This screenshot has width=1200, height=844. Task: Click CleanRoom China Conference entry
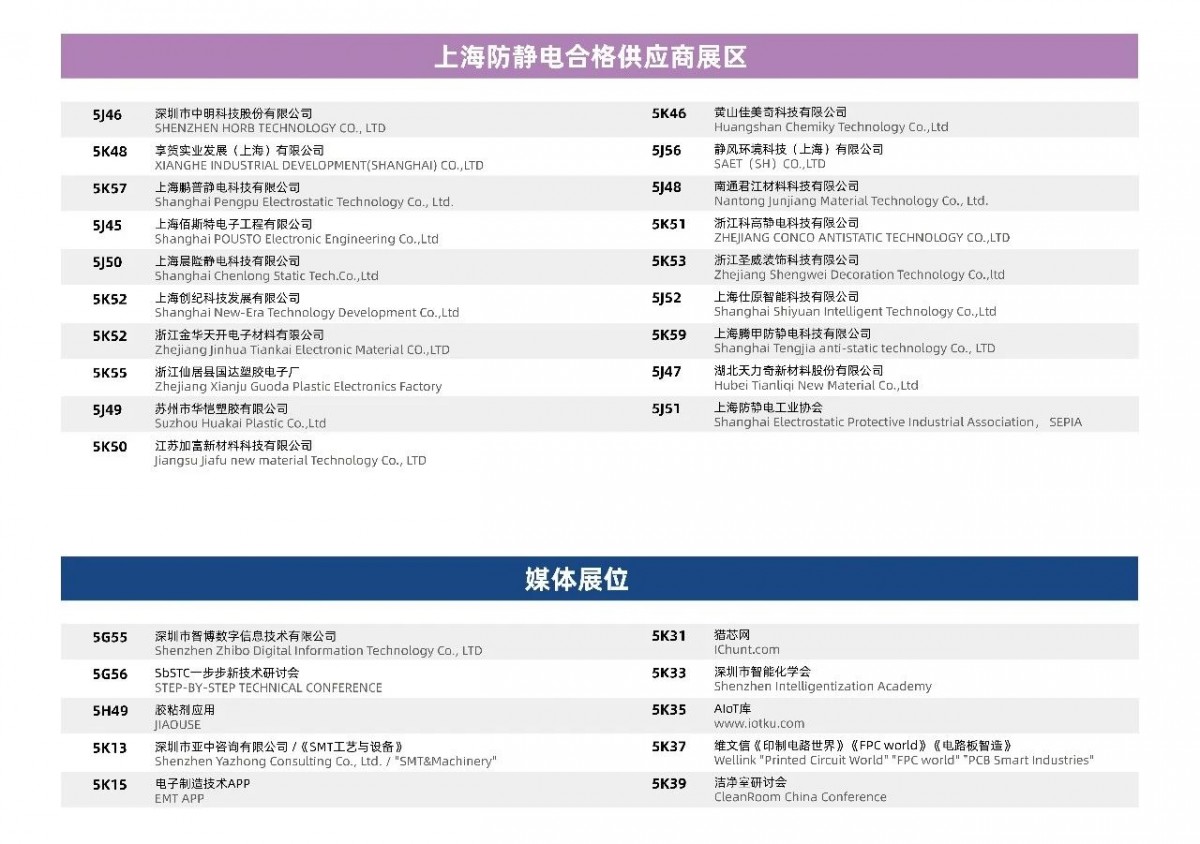[x=799, y=797]
